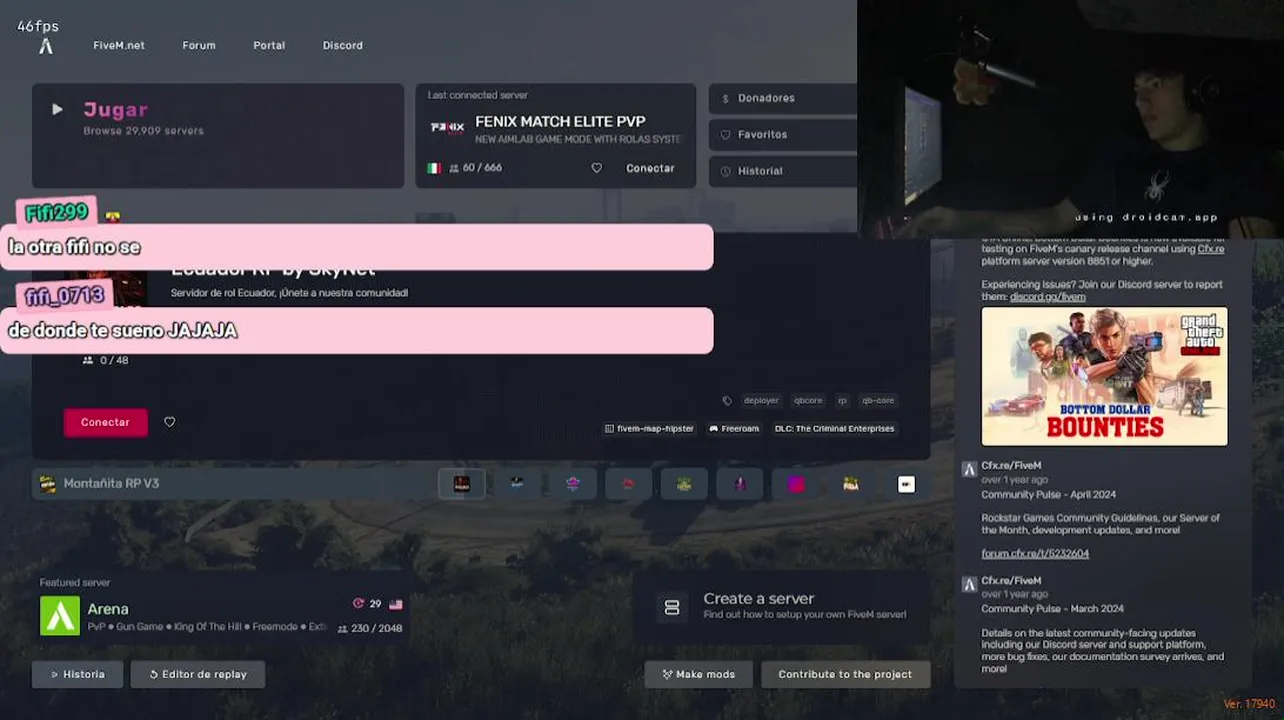
Task: Click the Montañita RP V3 server name
Action: (111, 484)
